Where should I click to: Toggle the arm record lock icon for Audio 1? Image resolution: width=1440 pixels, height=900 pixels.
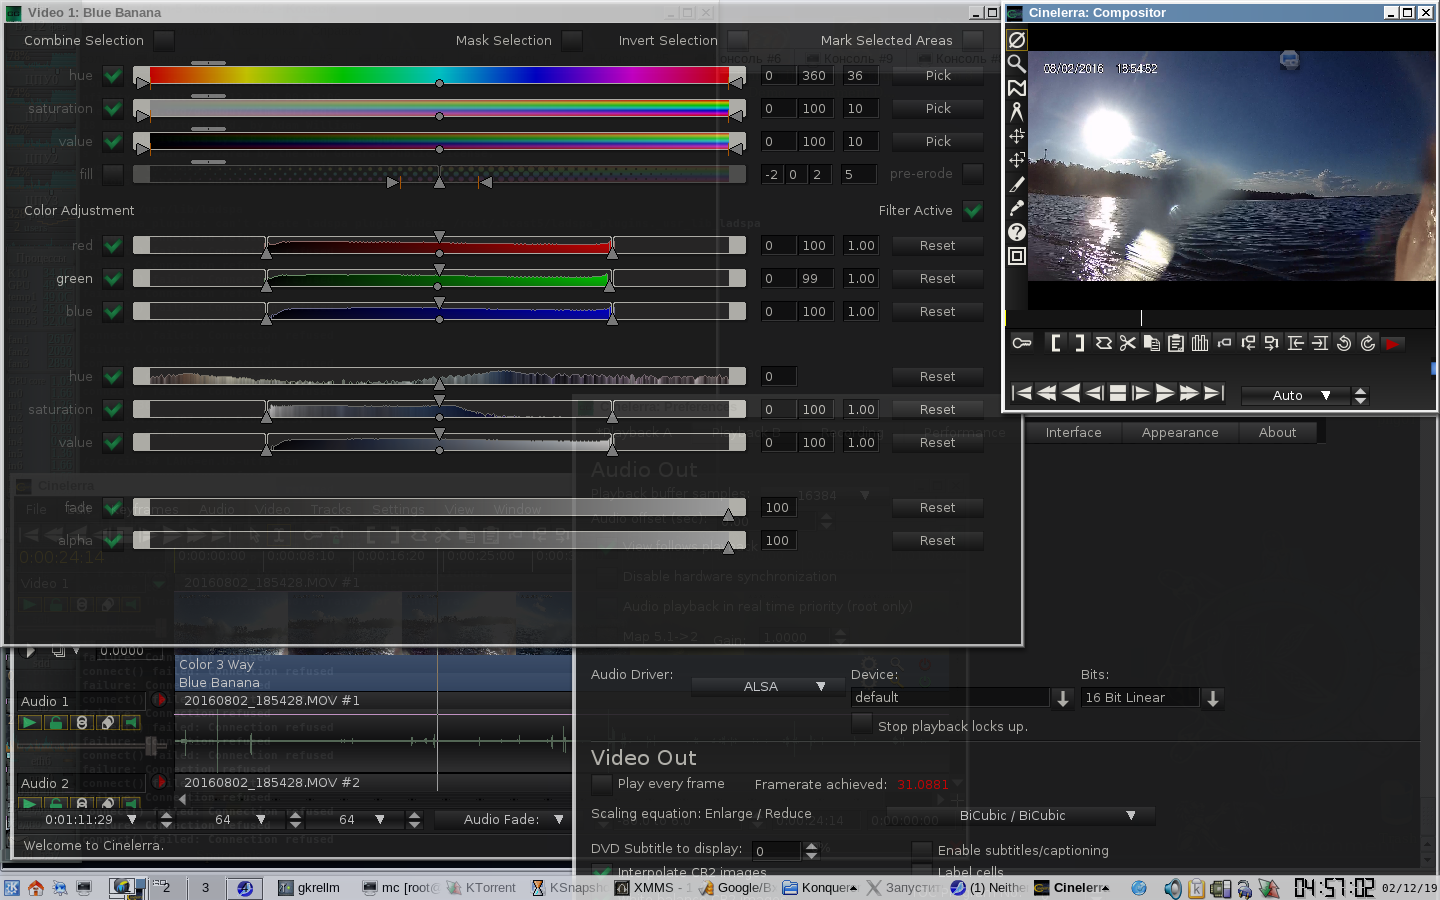tap(56, 722)
